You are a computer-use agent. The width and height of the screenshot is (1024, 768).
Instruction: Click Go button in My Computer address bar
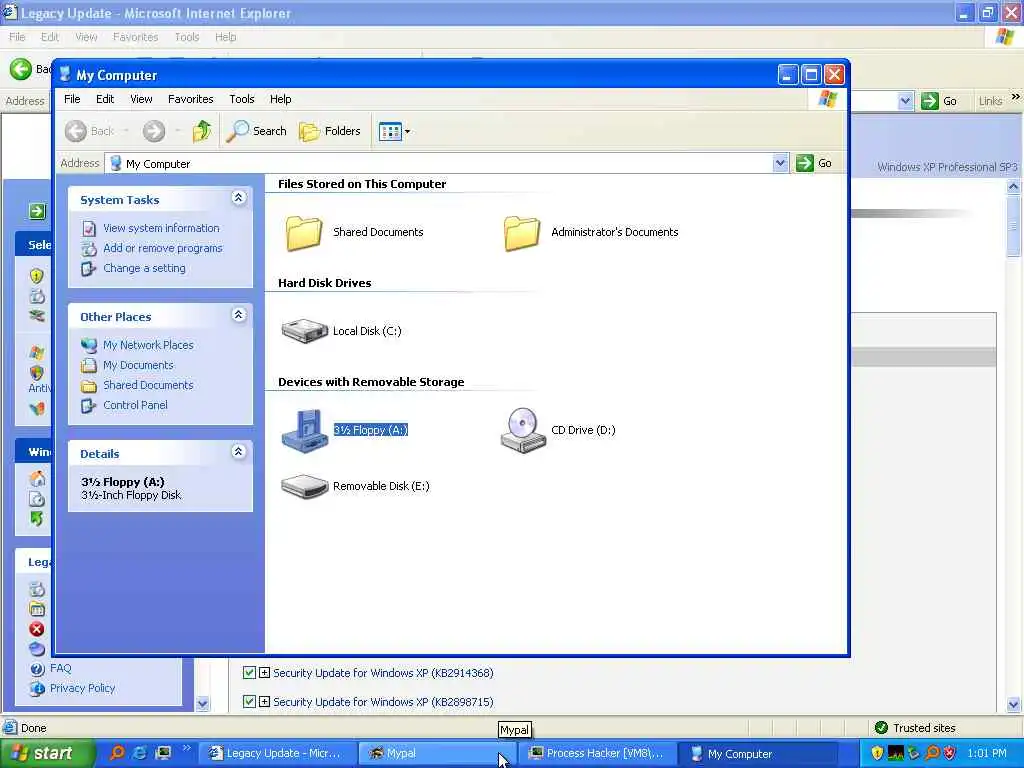click(814, 163)
